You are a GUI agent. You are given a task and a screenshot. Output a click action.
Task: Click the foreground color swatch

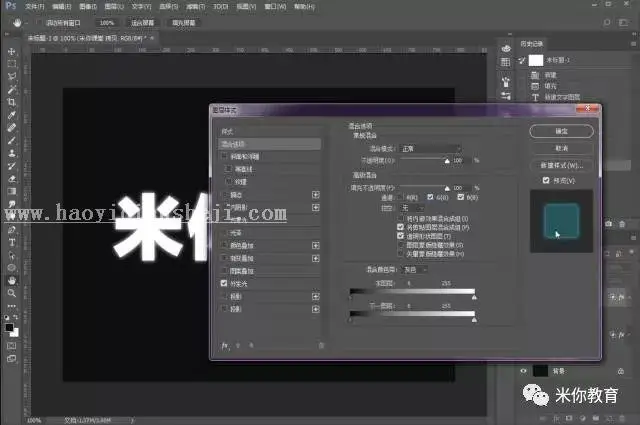[9, 327]
